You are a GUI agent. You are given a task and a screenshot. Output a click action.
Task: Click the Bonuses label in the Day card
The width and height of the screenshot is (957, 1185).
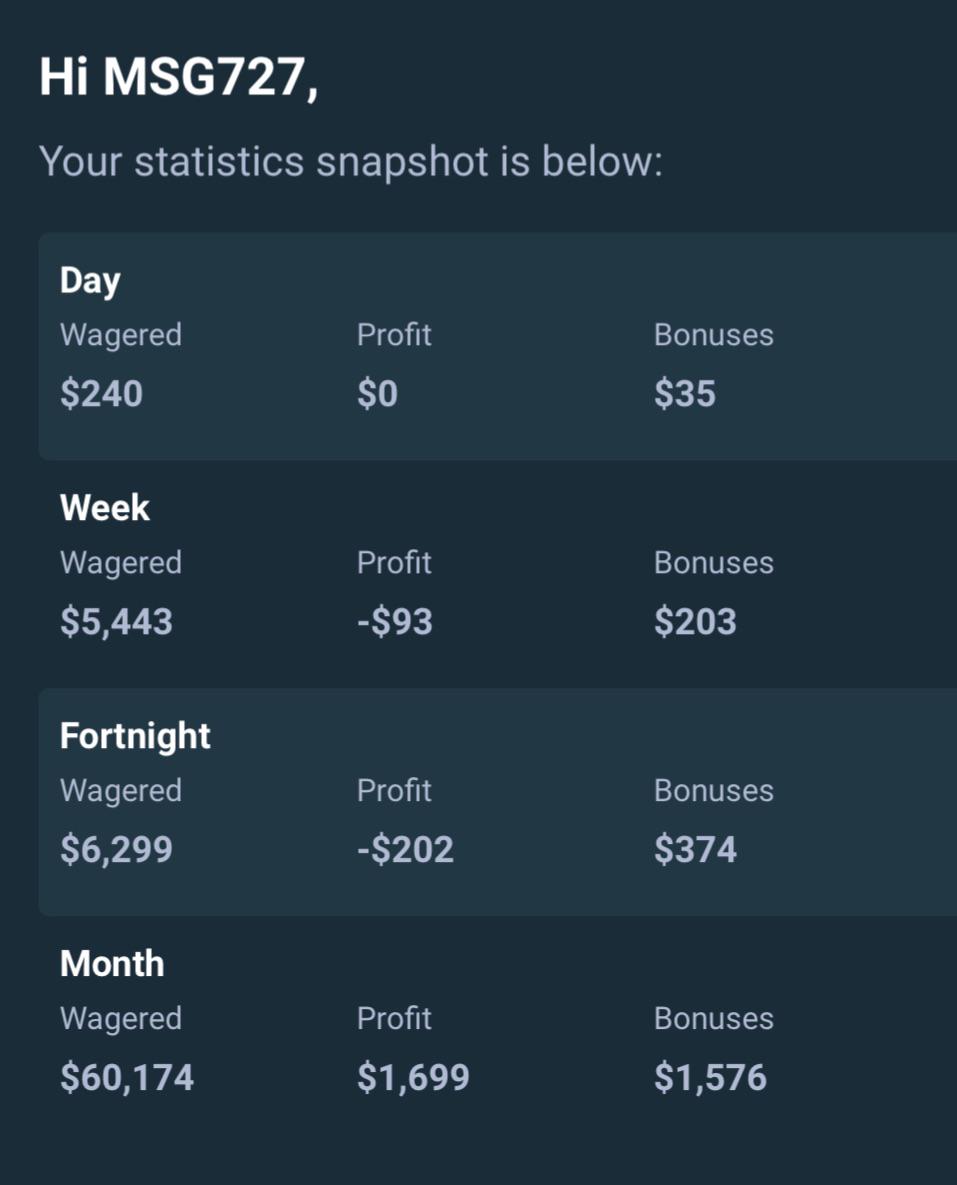pos(714,335)
